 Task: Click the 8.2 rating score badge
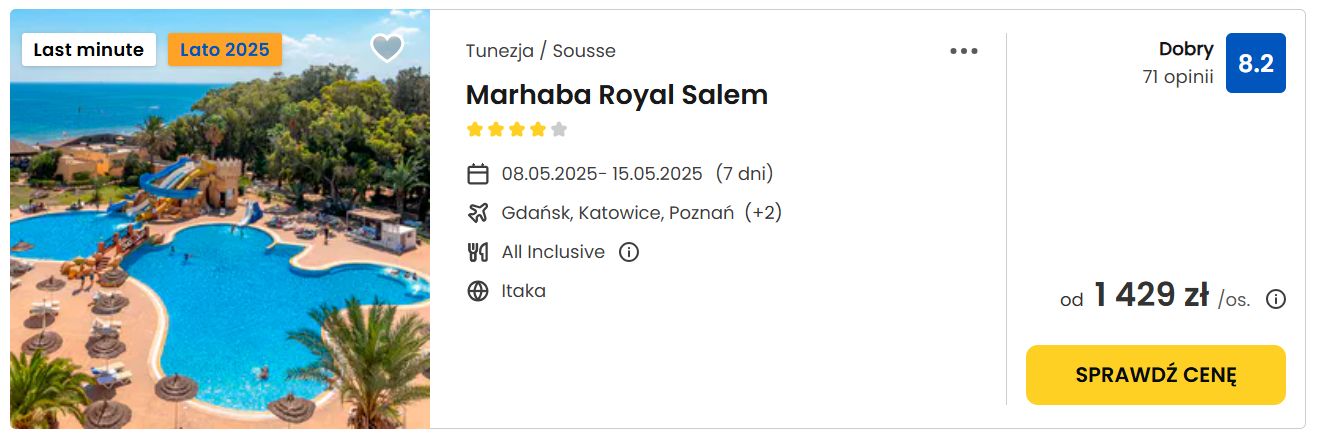[1256, 63]
